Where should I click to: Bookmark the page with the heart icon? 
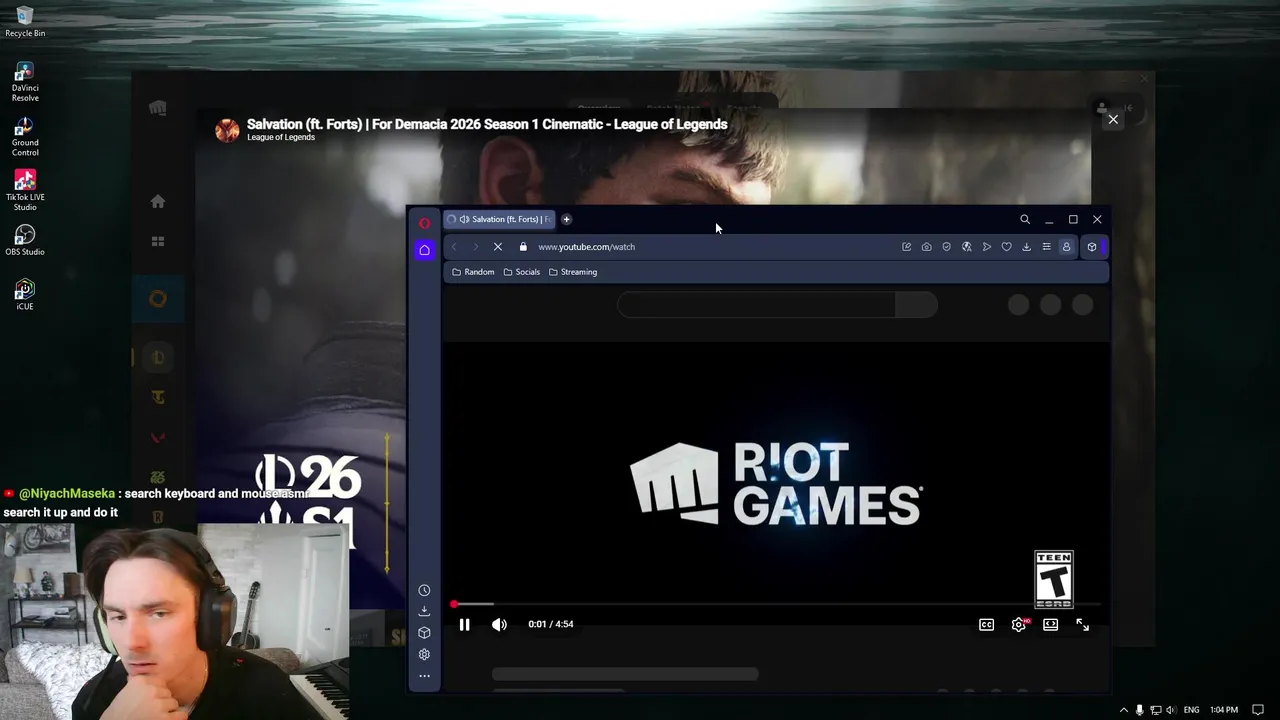point(1006,247)
